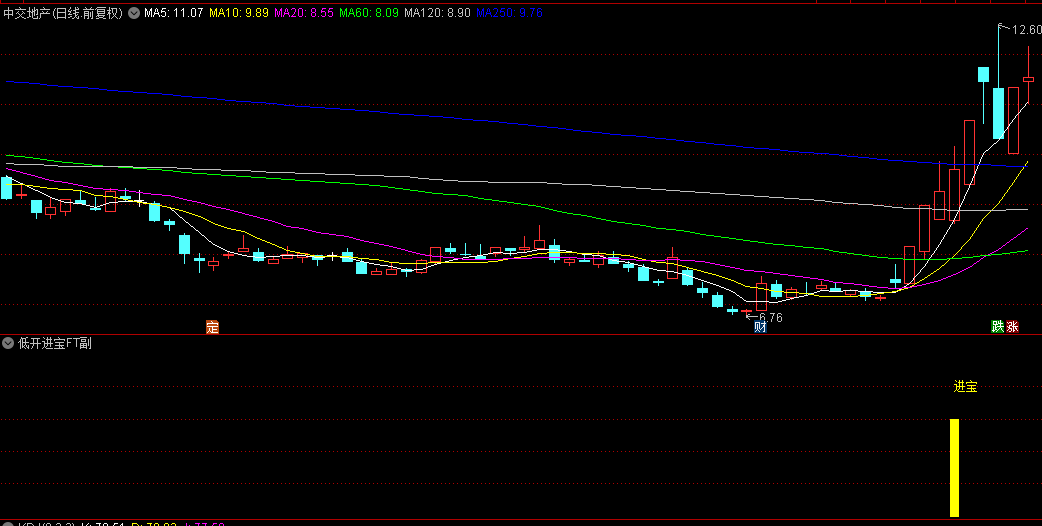
Task: Click the 6.76 low price label
Action: [770, 317]
